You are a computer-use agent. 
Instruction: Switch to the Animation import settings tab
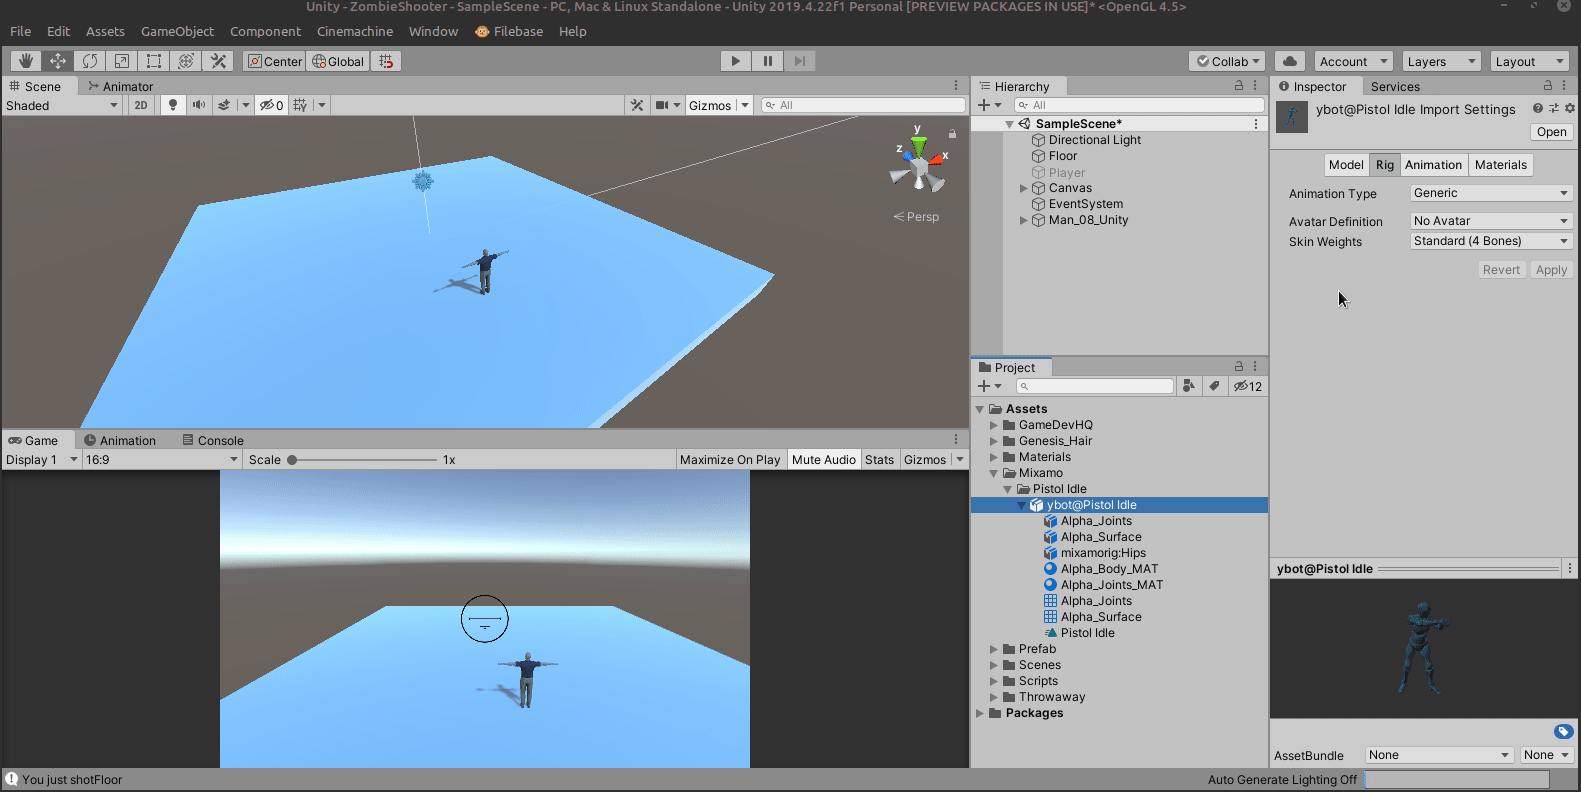(1433, 165)
